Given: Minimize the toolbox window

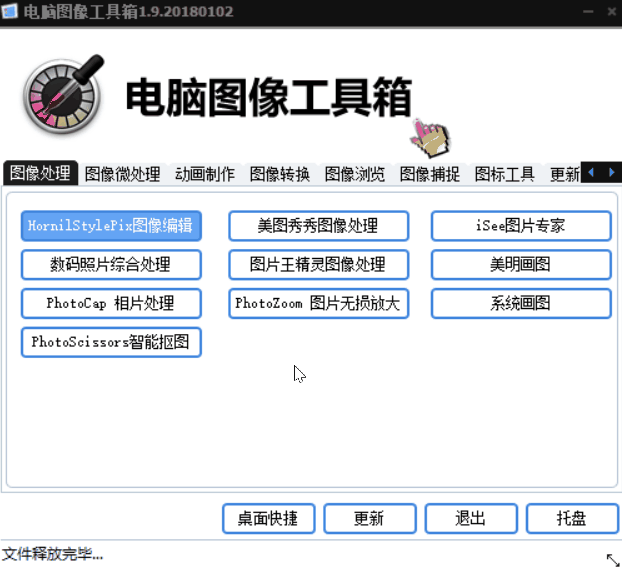Looking at the screenshot, I should [x=588, y=12].
